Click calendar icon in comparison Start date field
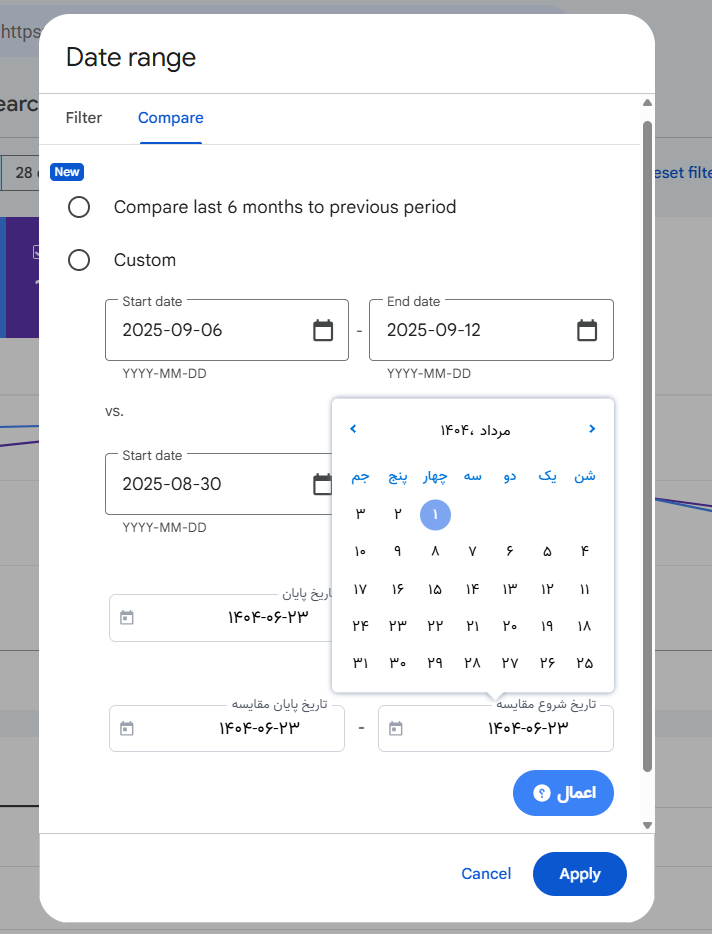Viewport: 712px width, 934px height. (x=322, y=484)
